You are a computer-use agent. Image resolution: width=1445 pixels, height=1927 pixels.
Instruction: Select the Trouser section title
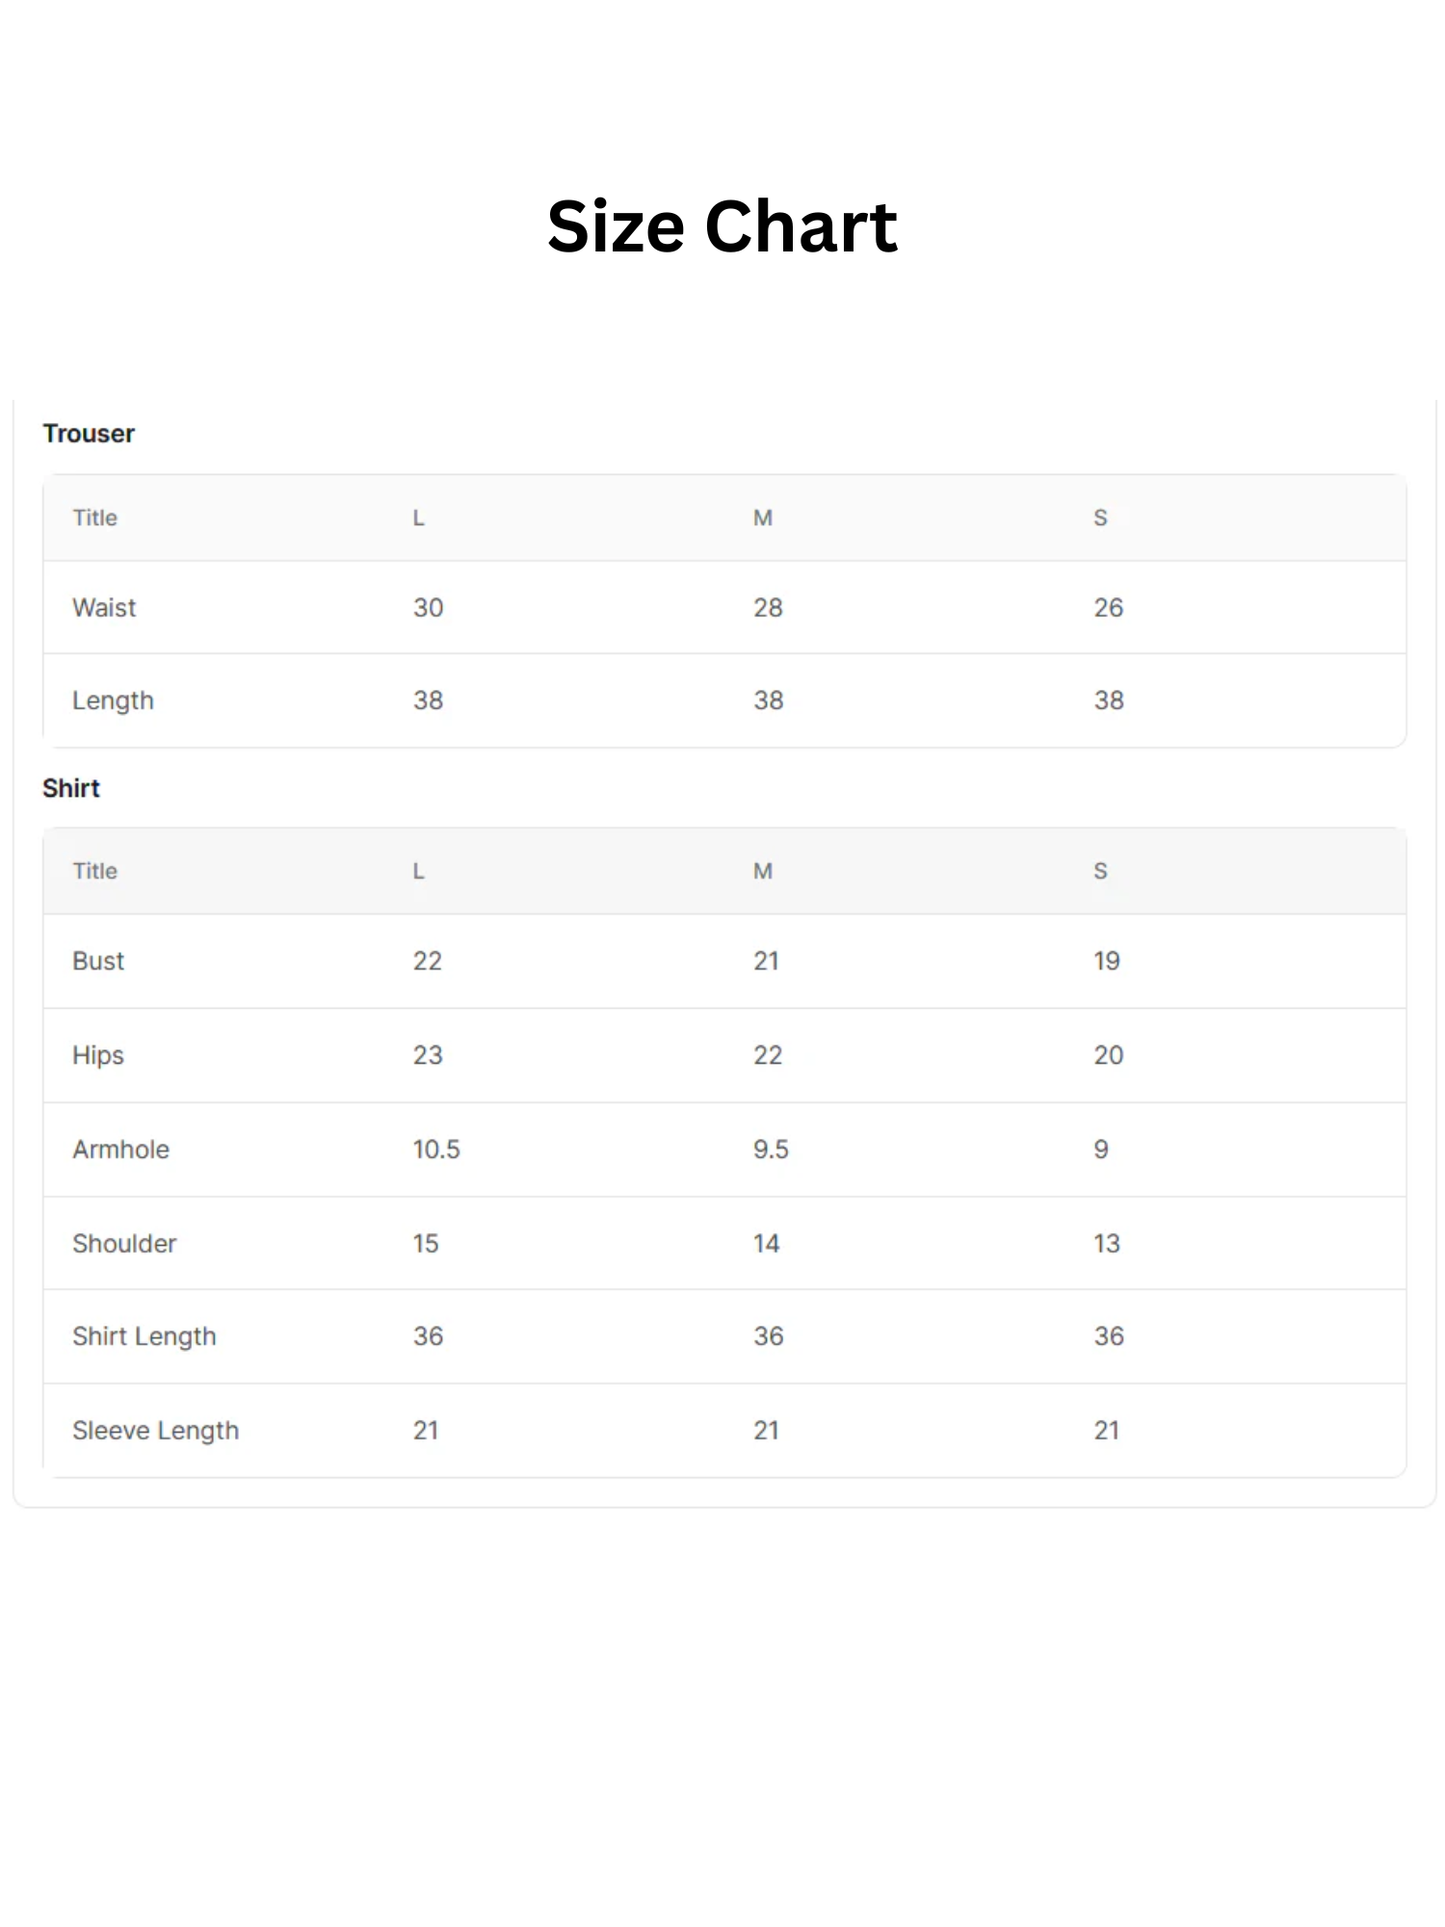(88, 434)
